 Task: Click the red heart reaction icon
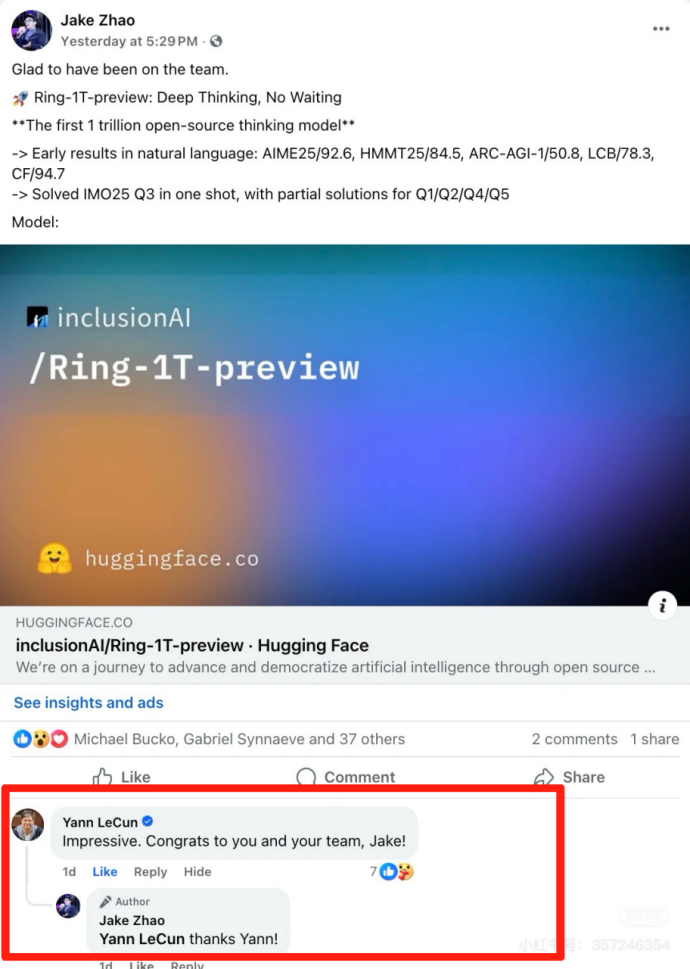pos(59,738)
